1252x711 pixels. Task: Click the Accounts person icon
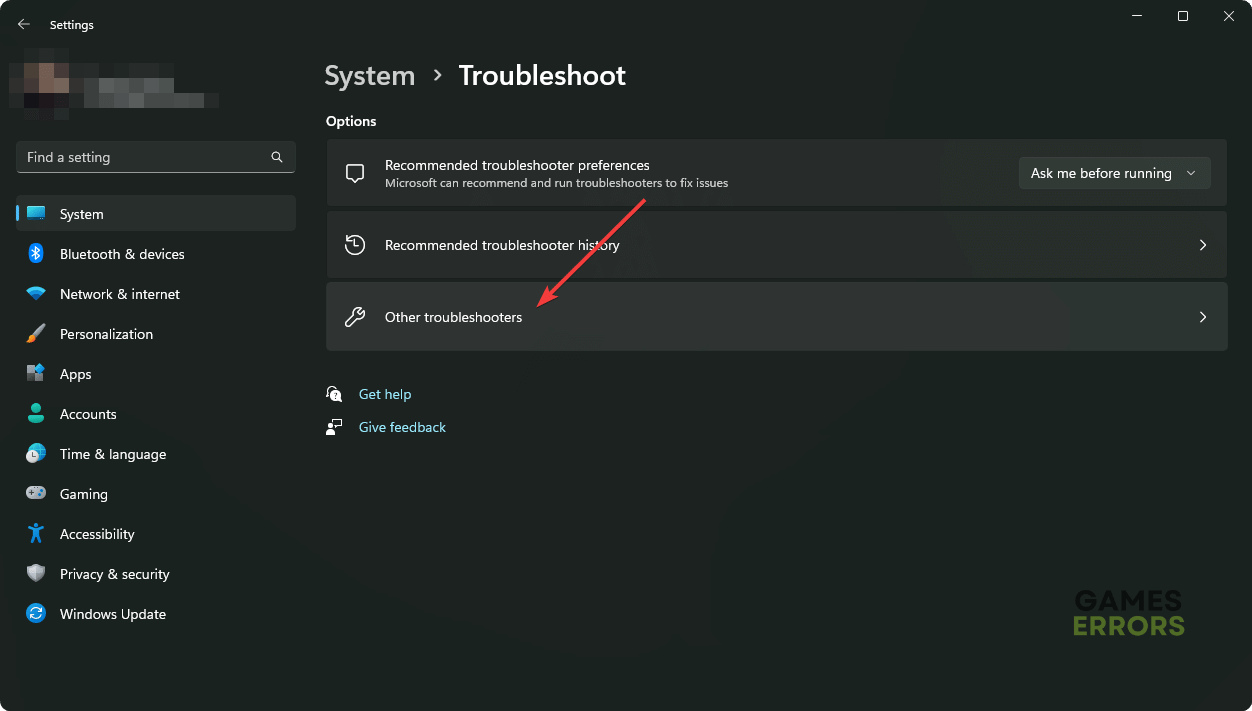point(36,414)
